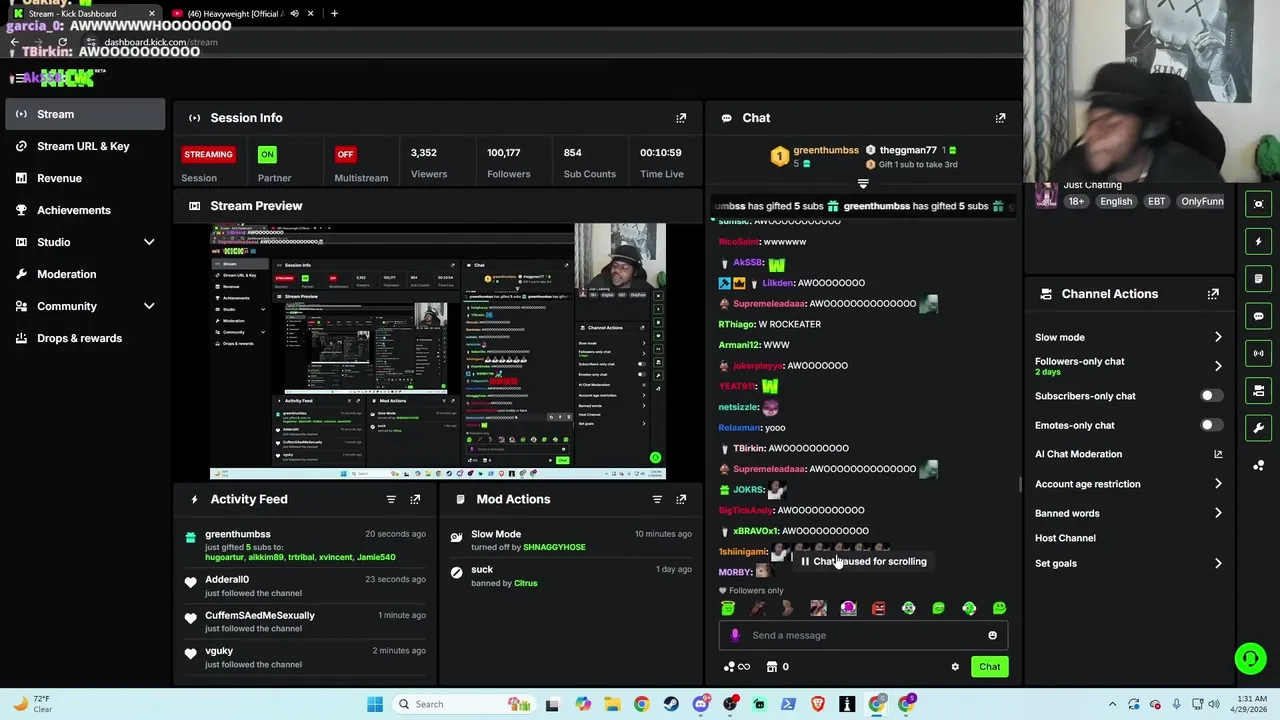The image size is (1280, 720).
Task: Click the broadcast signal sidebar icon
Action: pyautogui.click(x=1258, y=353)
